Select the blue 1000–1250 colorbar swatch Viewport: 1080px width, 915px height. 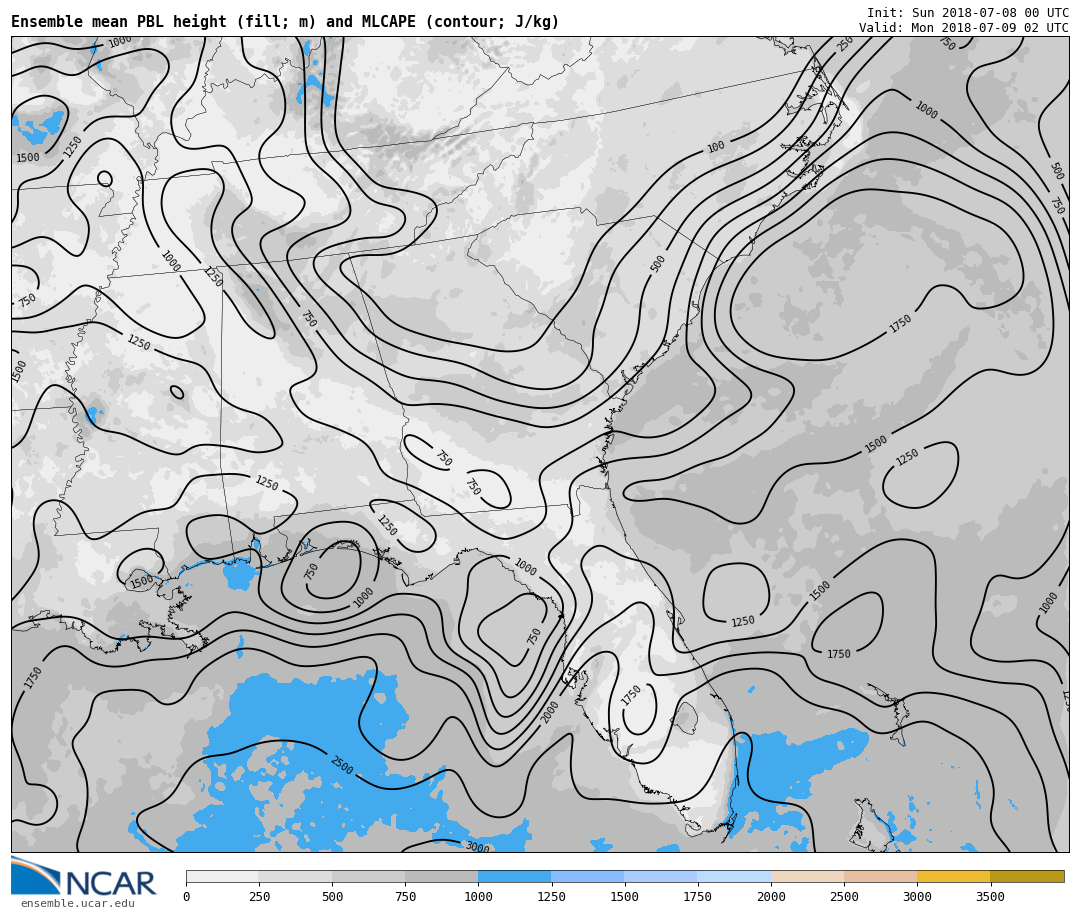point(514,876)
